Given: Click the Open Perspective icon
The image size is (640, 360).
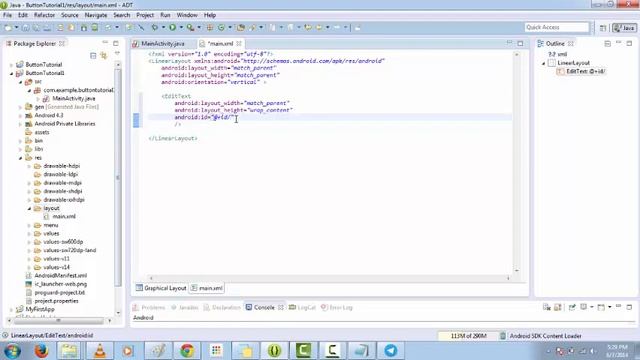Looking at the screenshot, I should click(603, 28).
